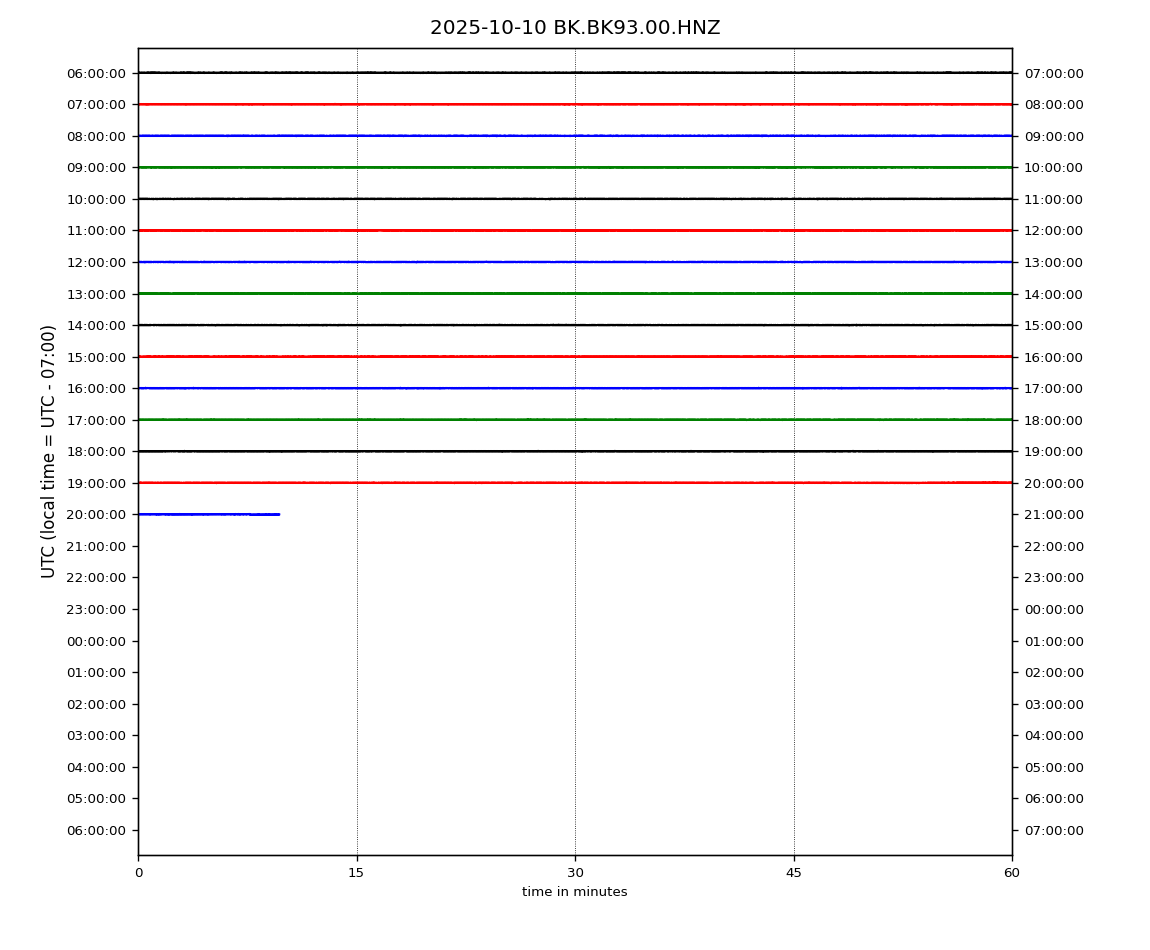This screenshot has width=1150, height=950.
Task: Click the red trace at 19:00:00 UTC
Action: coord(575,482)
